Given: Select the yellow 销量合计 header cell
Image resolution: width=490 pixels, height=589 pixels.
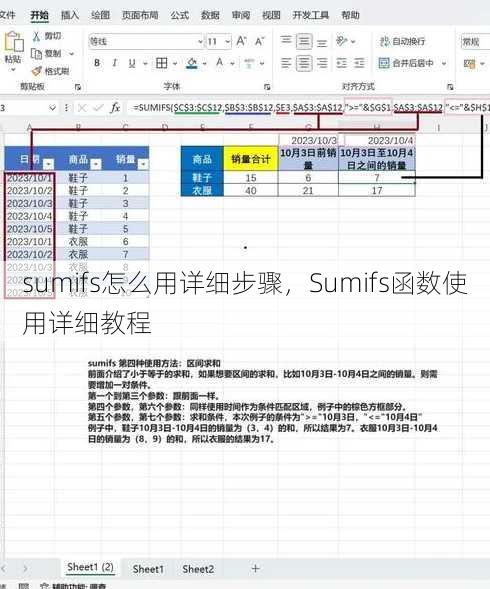Looking at the screenshot, I should click(x=251, y=159).
